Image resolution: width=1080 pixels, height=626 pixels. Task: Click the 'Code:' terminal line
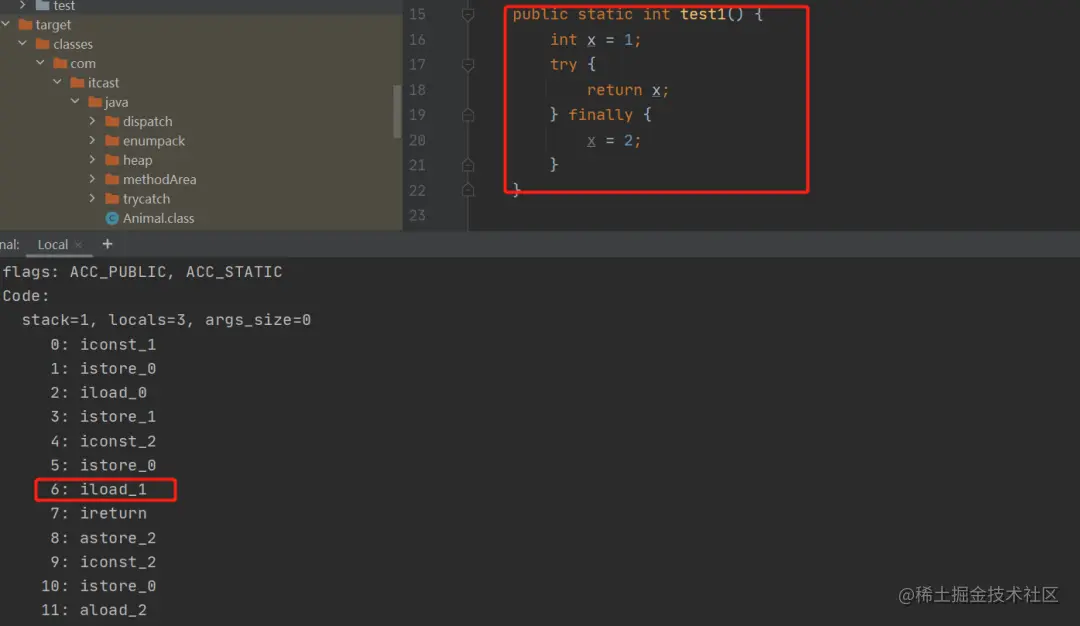coord(26,296)
